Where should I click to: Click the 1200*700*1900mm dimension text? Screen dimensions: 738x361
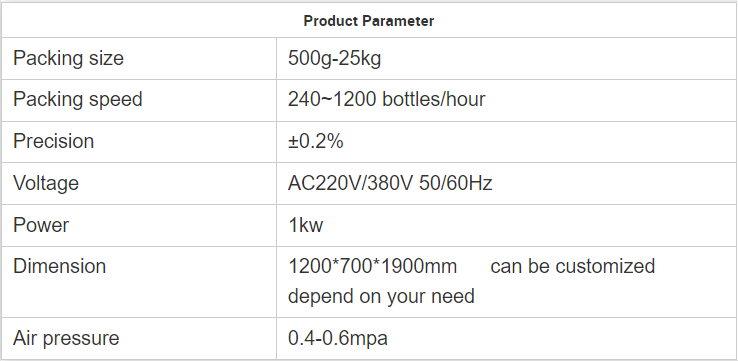coord(372,266)
